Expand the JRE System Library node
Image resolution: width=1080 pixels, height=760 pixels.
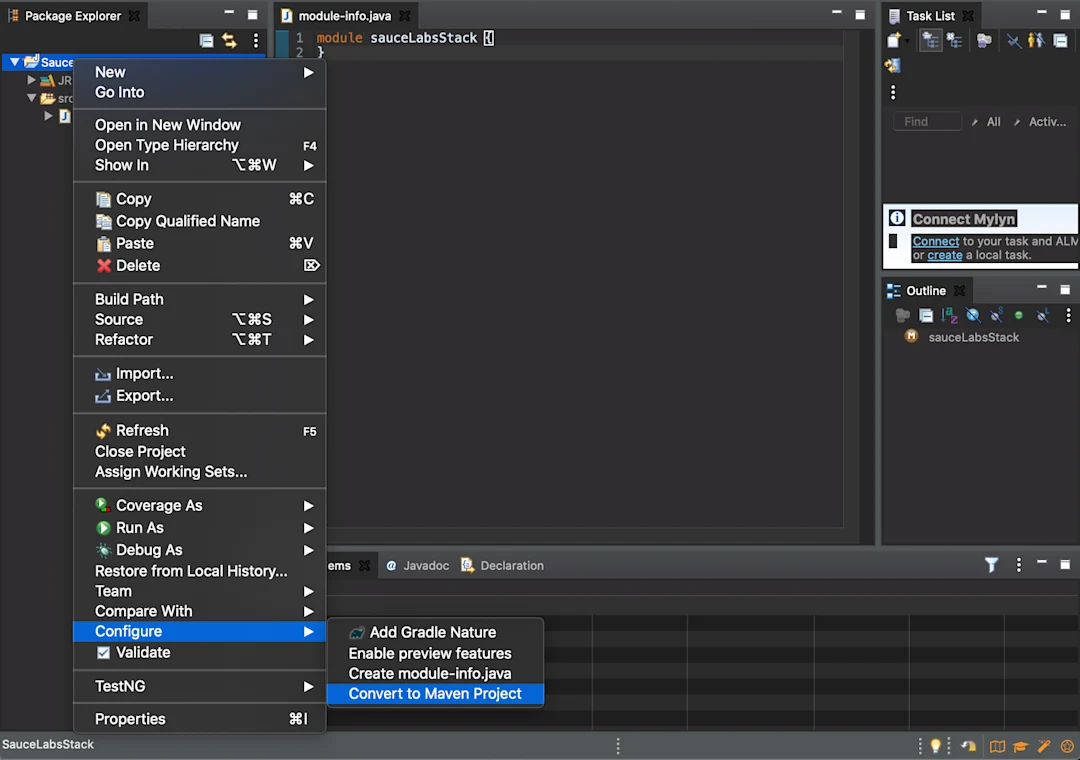pos(31,80)
